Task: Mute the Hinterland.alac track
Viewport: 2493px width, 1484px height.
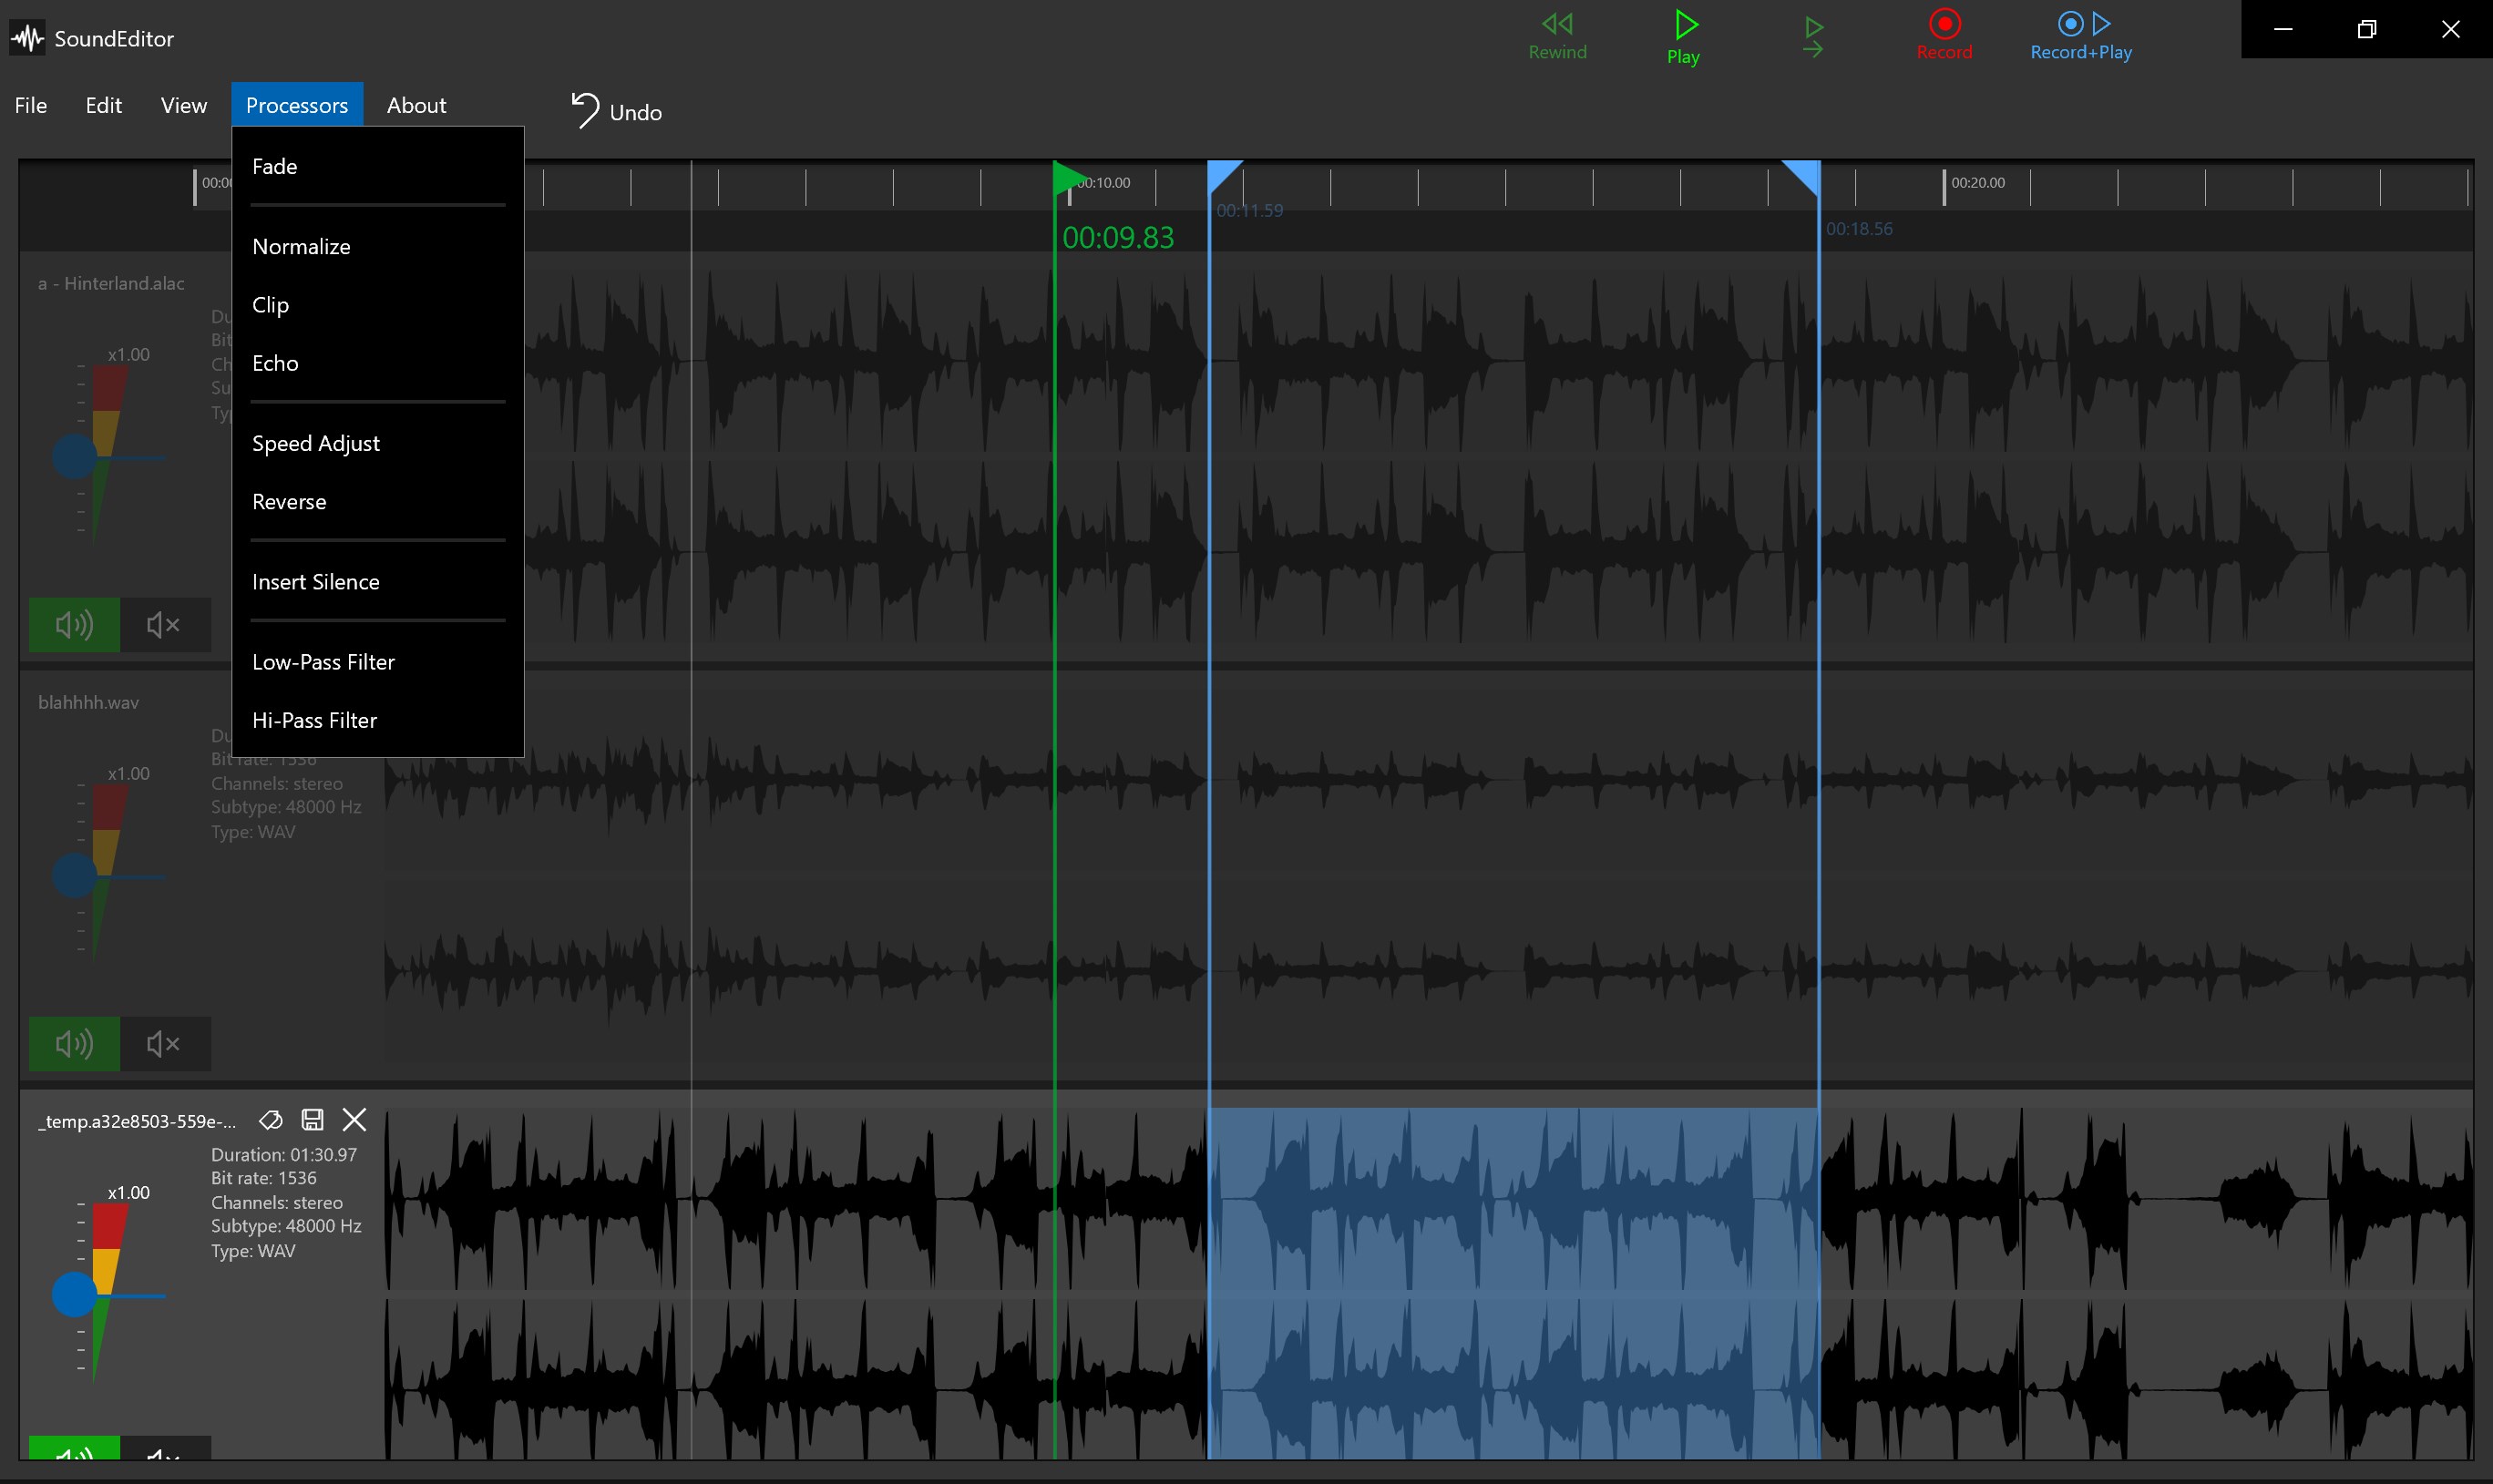Action: (160, 624)
